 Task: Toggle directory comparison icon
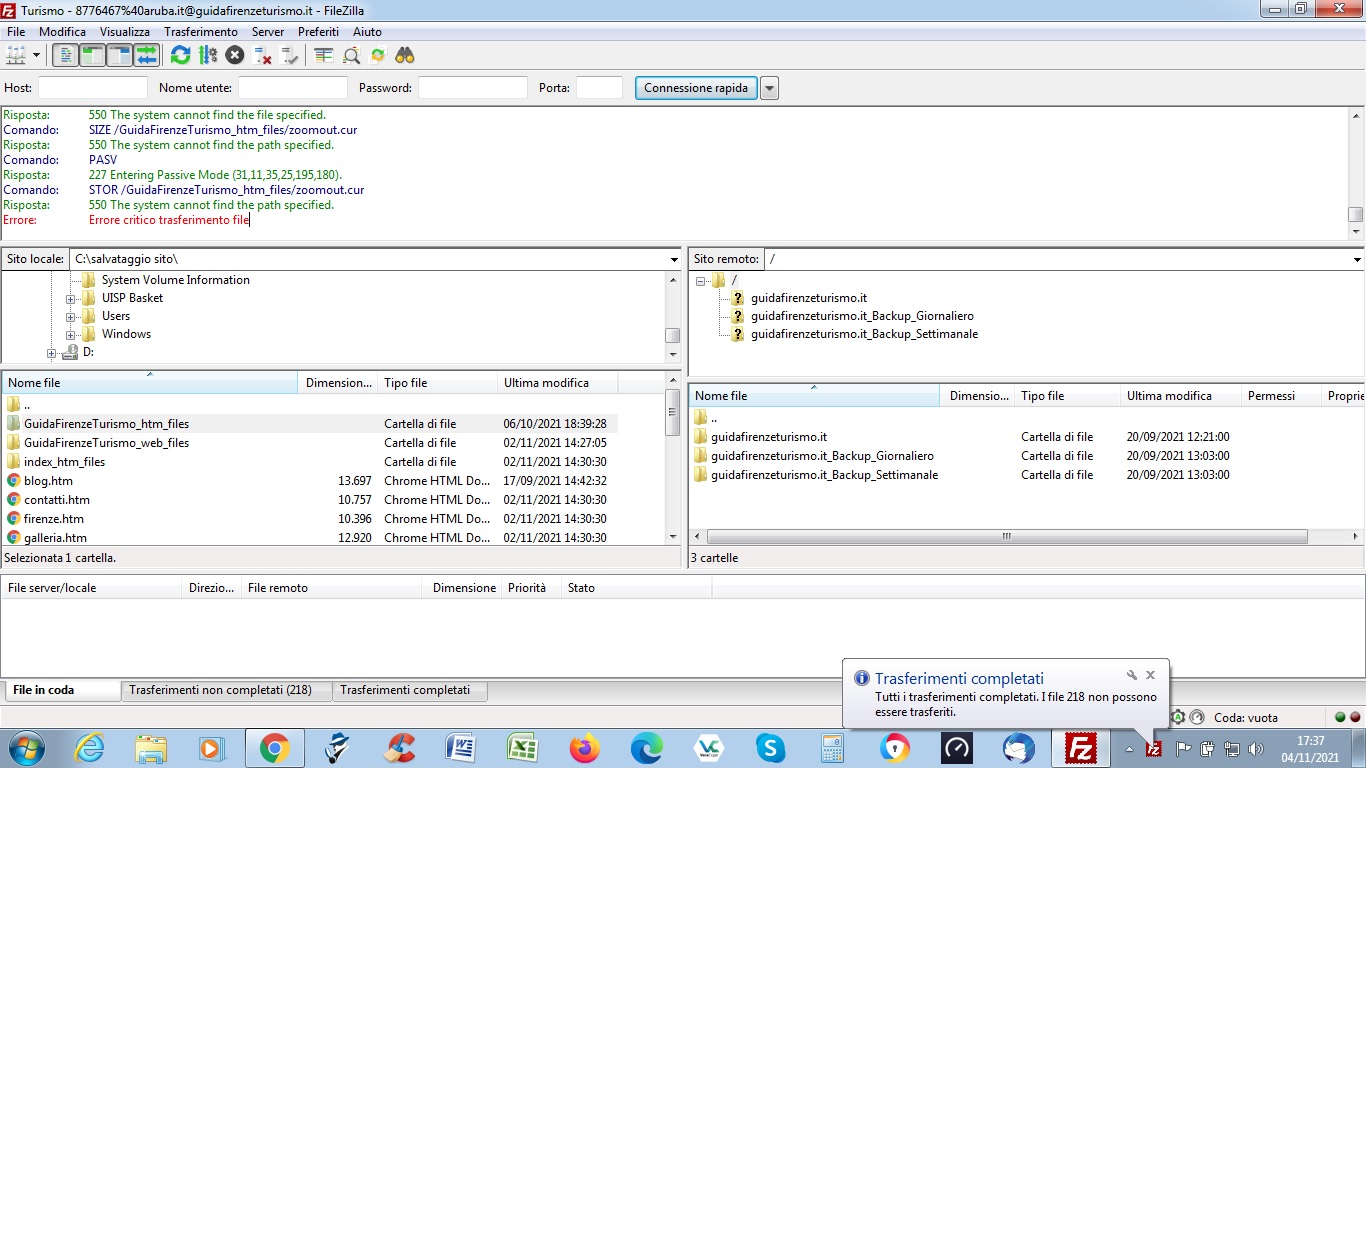(x=351, y=55)
